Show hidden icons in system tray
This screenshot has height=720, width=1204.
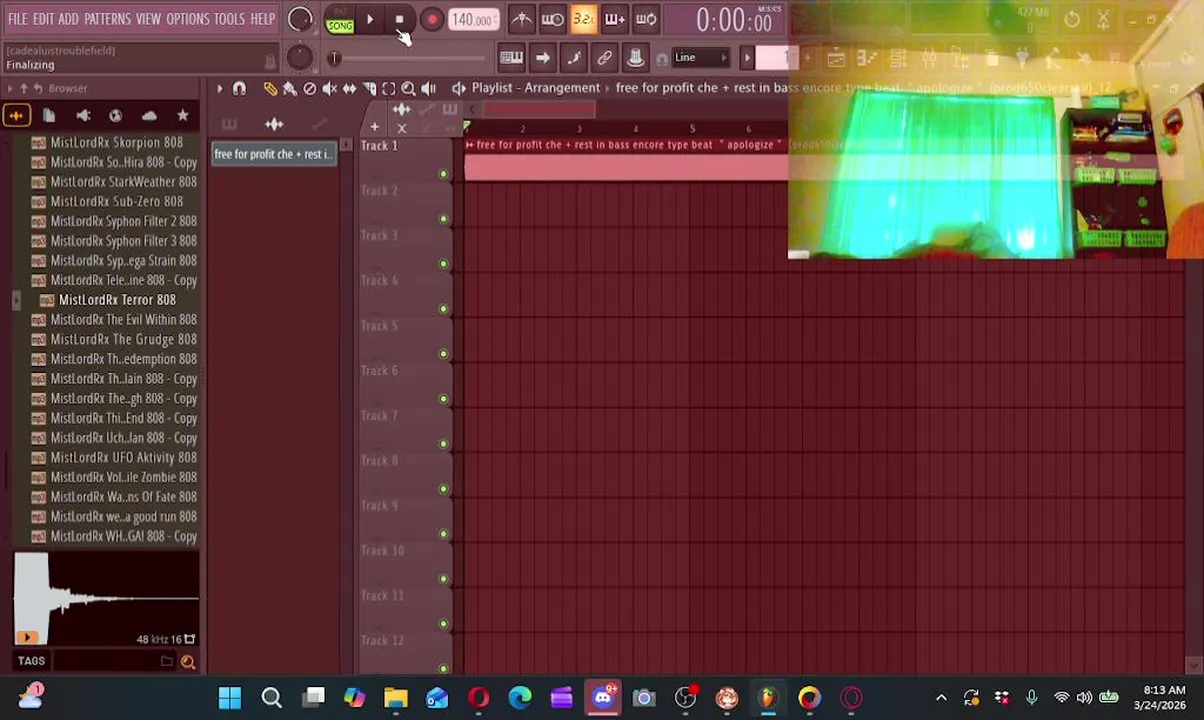941,698
